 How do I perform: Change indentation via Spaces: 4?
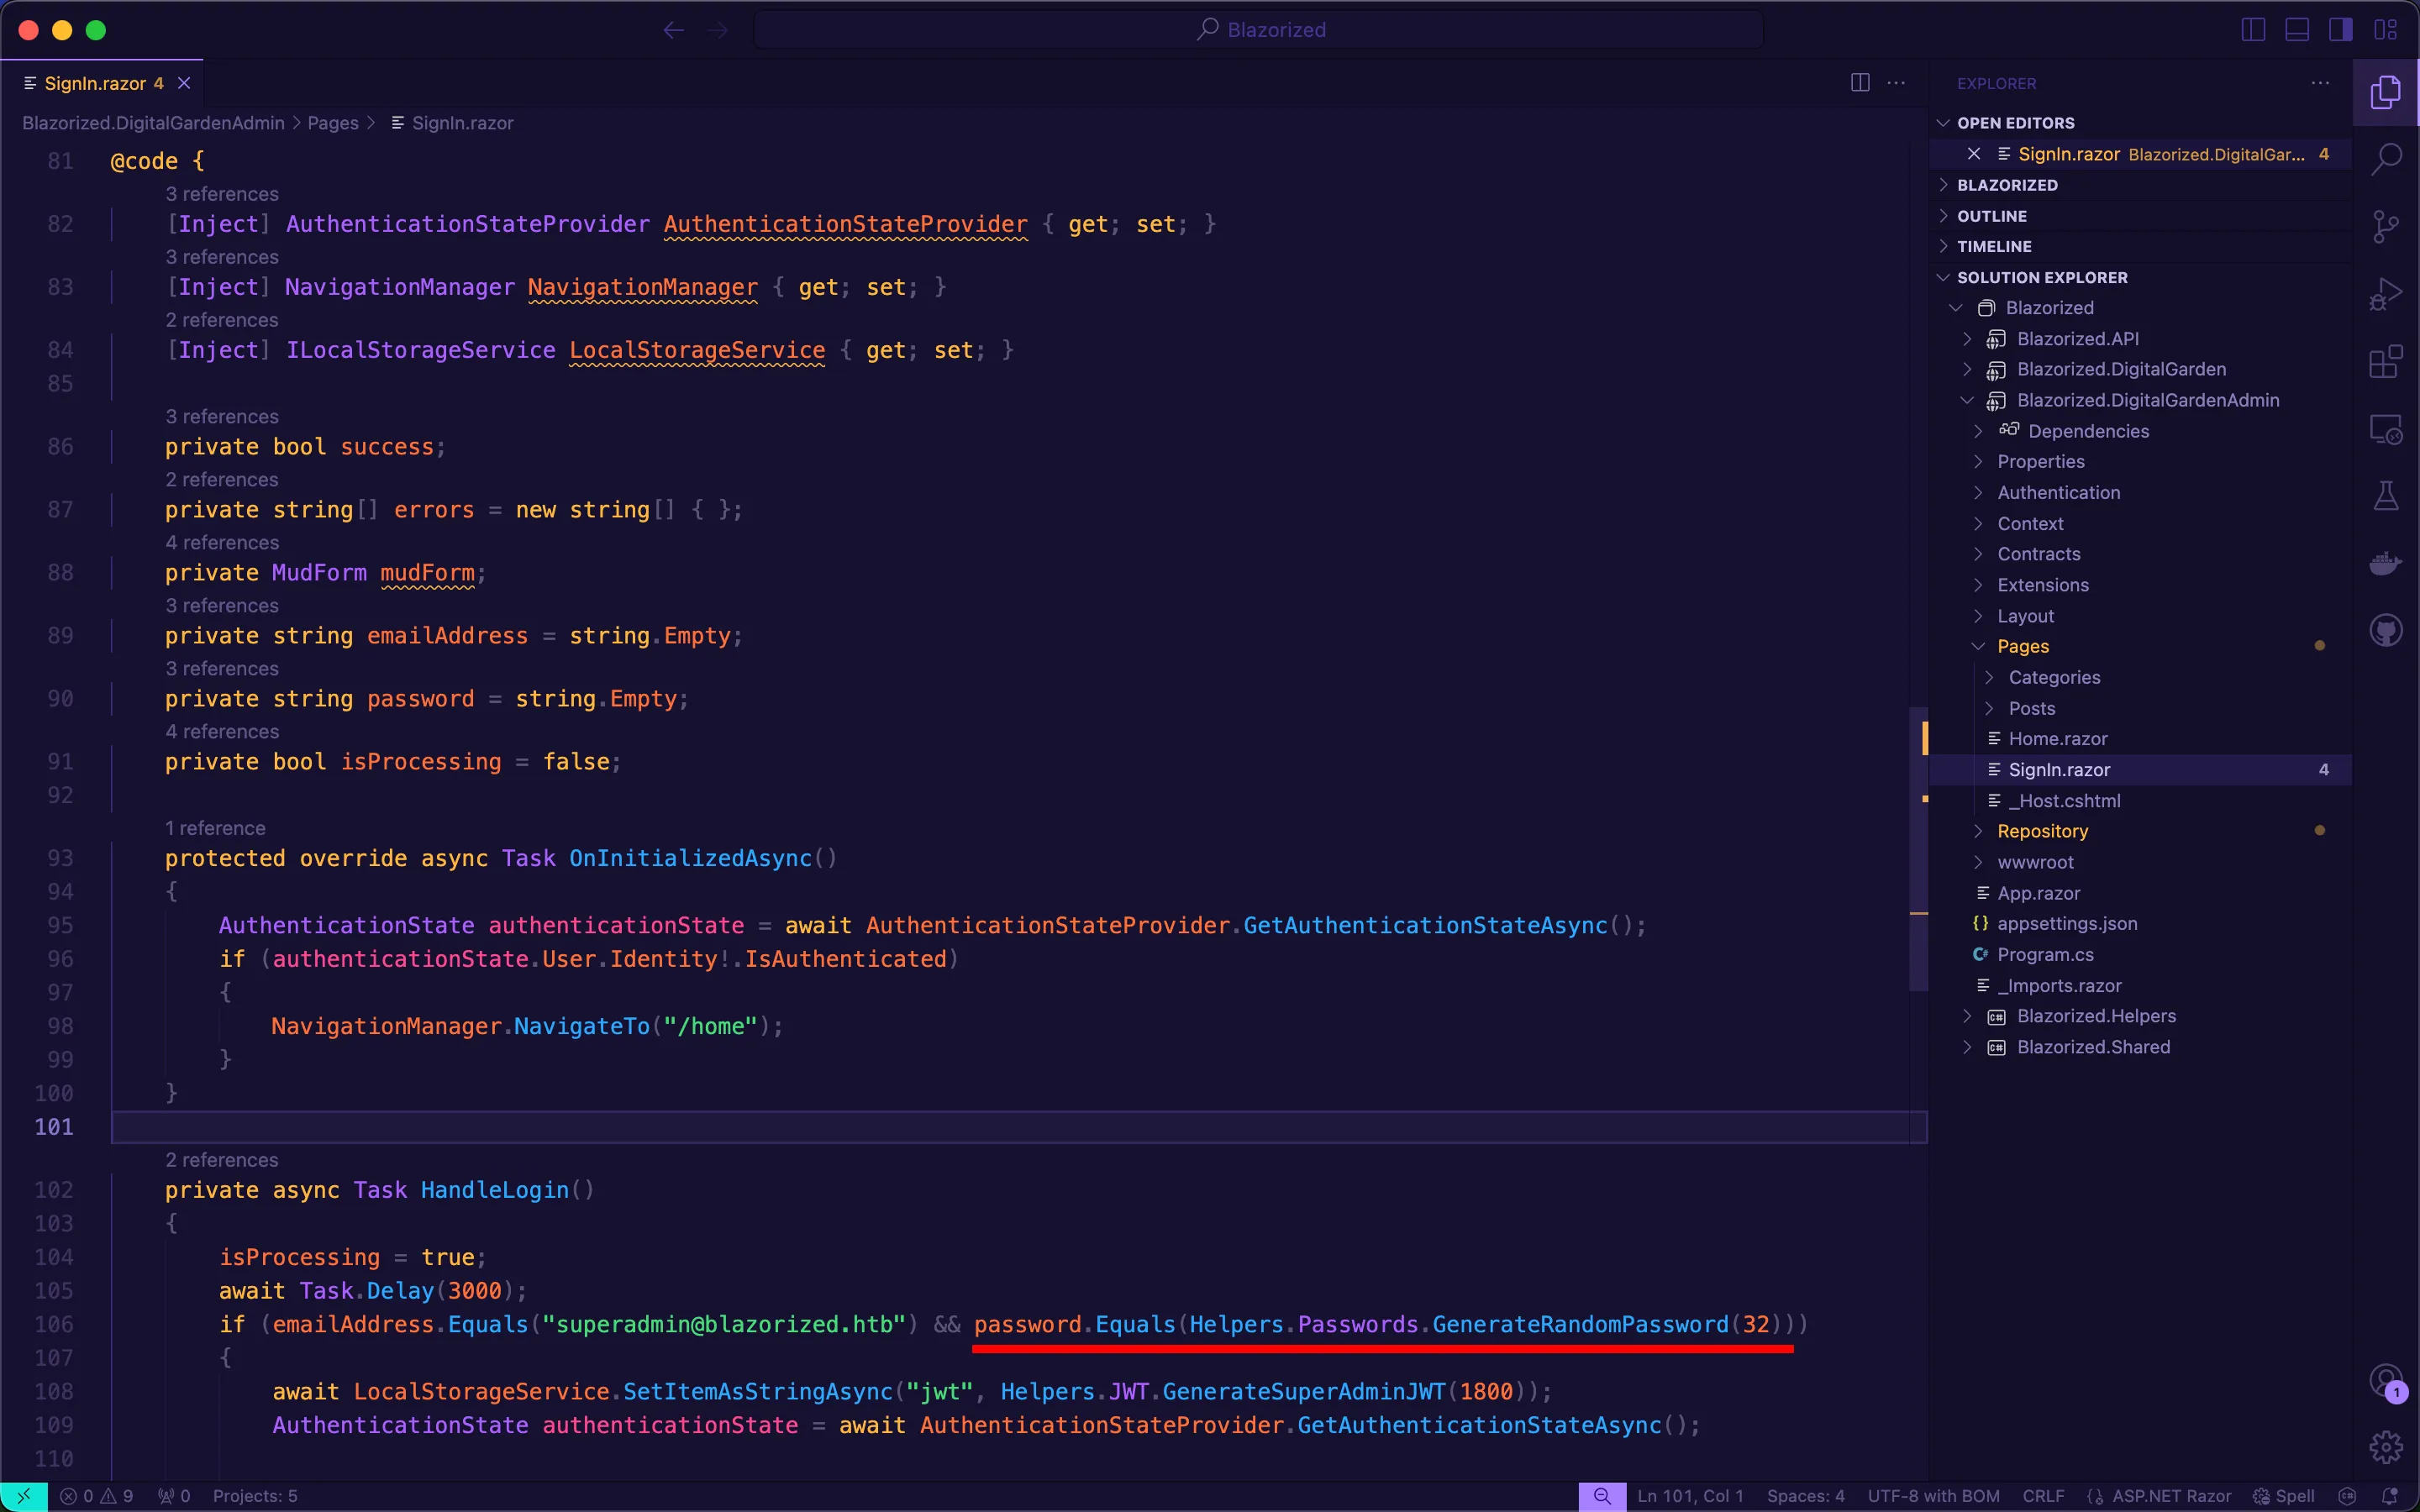tap(1805, 1496)
